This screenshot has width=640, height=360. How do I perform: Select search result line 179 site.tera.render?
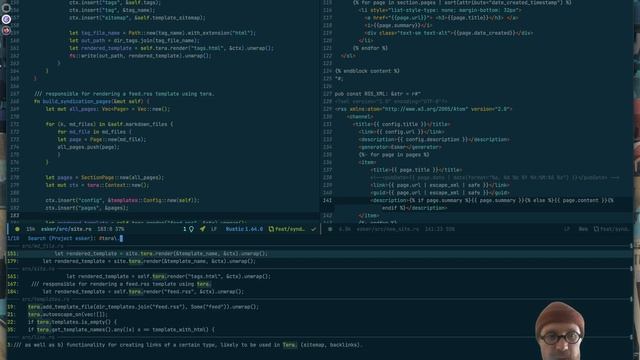tap(320, 261)
